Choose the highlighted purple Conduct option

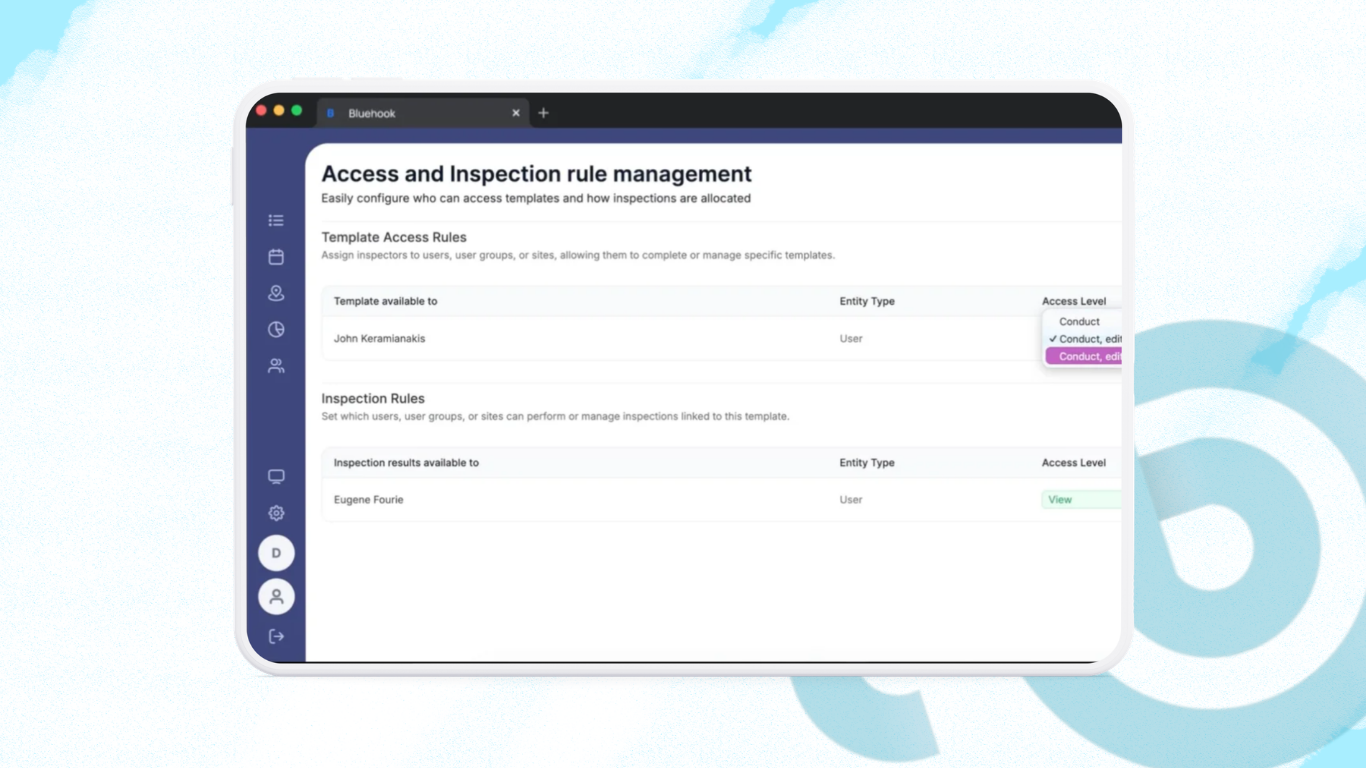coord(1083,356)
